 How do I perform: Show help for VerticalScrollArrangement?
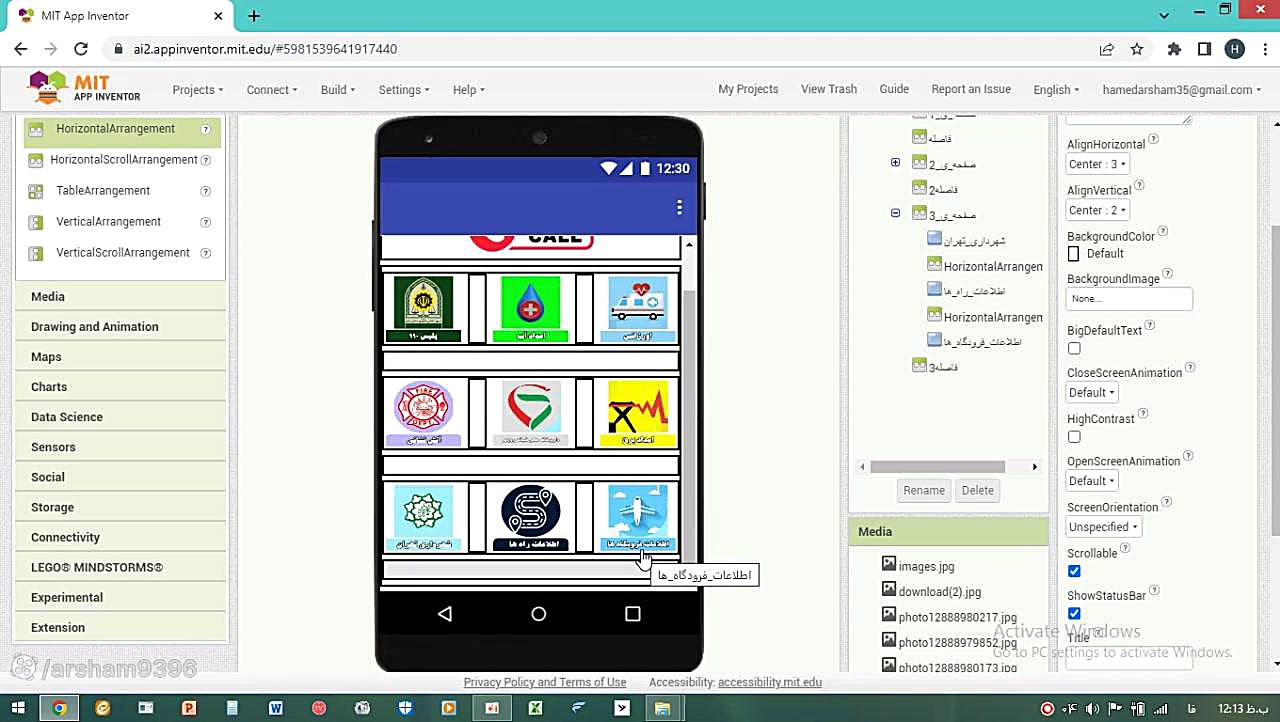[205, 253]
